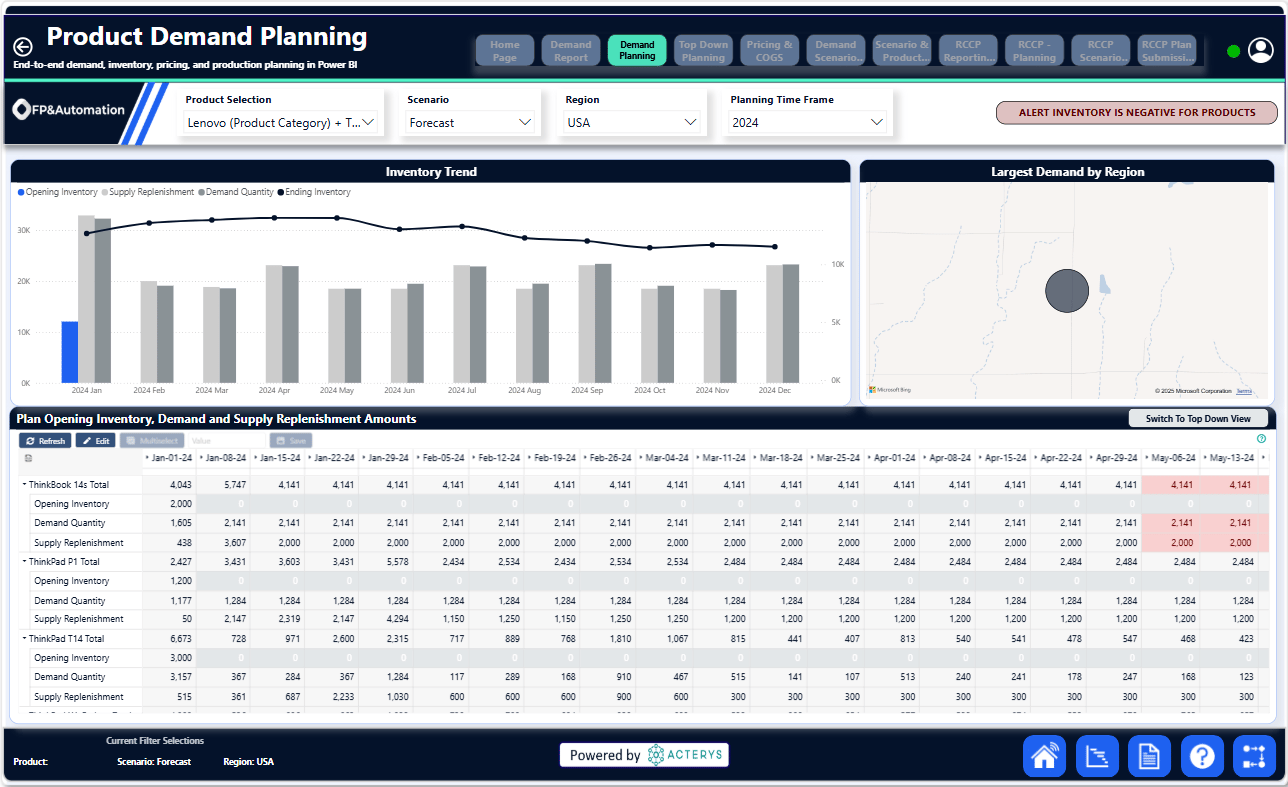Collapse the ThinkPad P1 Total row
The image size is (1288, 787).
[24, 562]
